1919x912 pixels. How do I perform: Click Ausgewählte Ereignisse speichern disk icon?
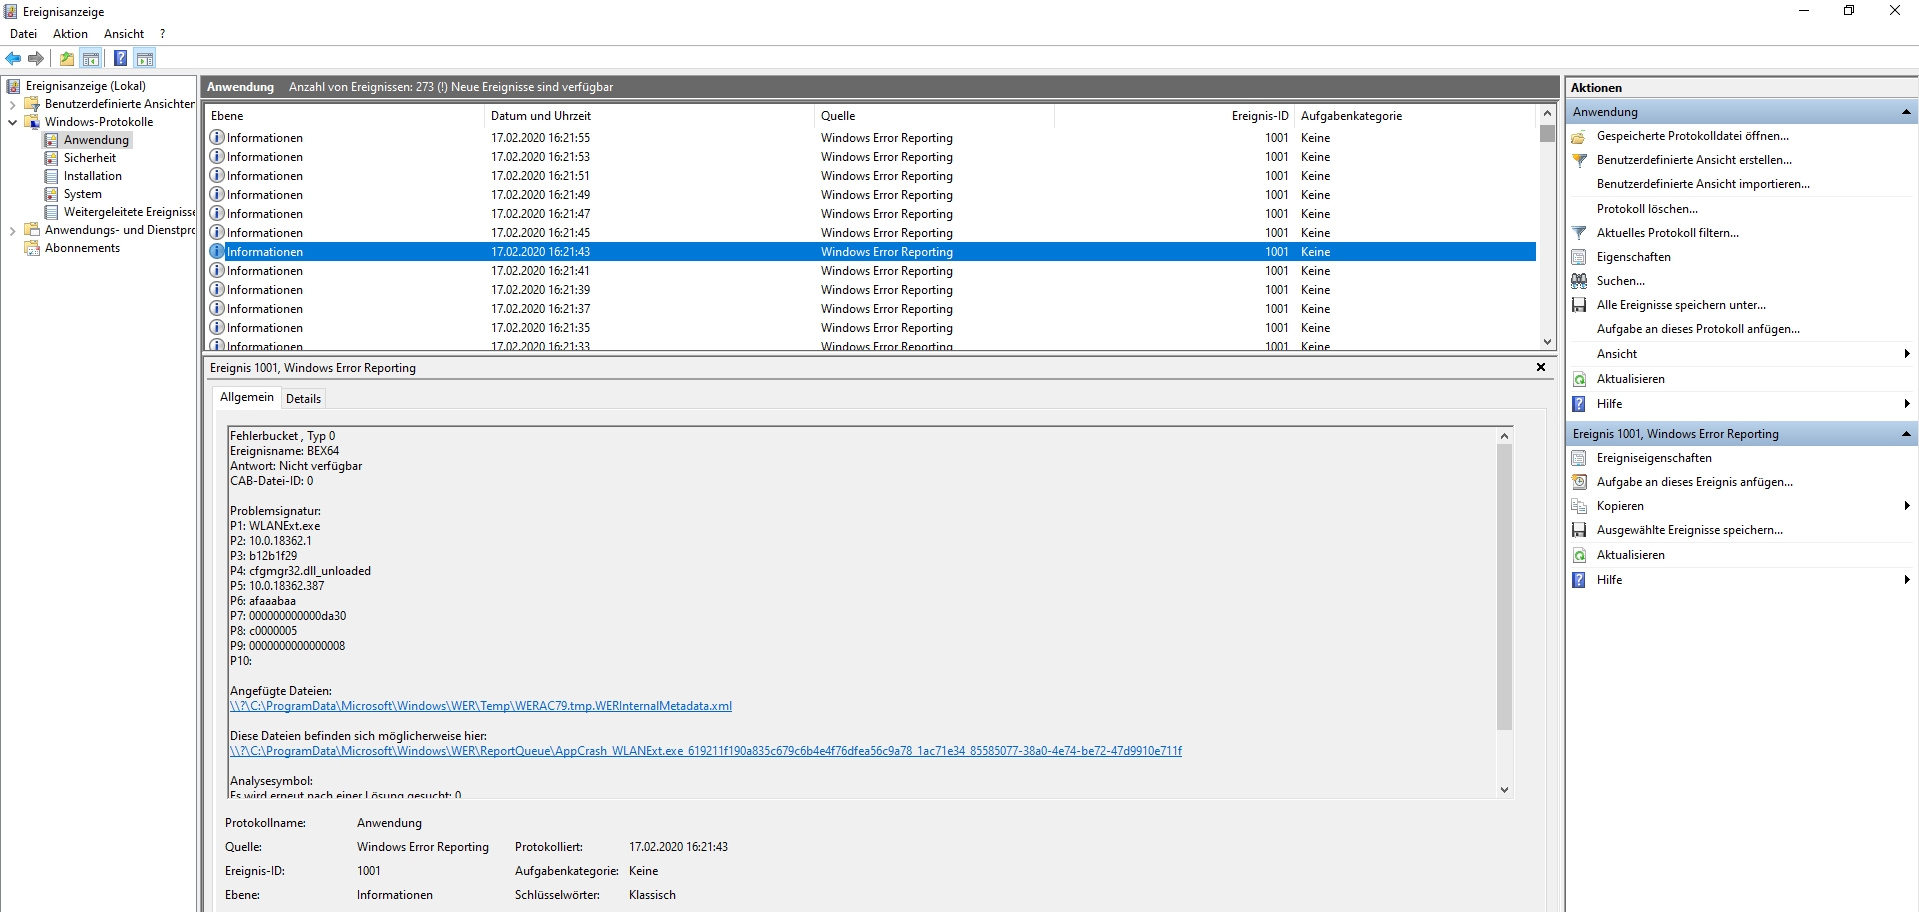point(1579,530)
